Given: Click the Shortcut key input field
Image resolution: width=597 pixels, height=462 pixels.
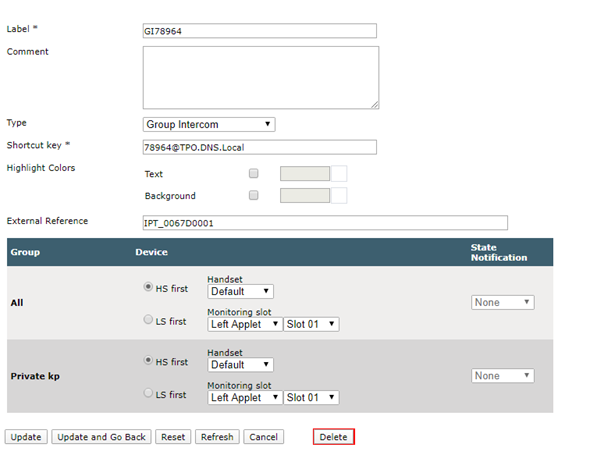Looking at the screenshot, I should pyautogui.click(x=260, y=147).
